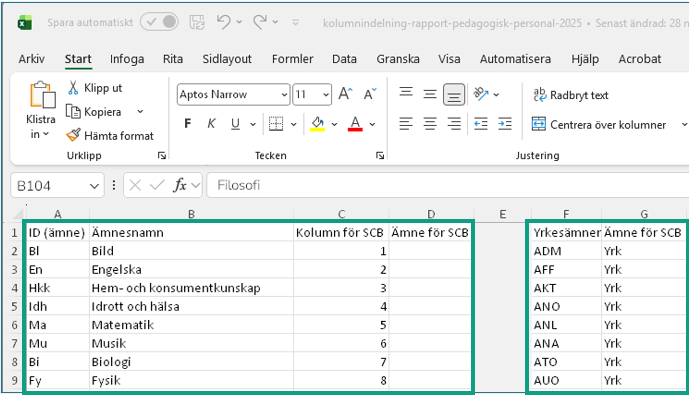The image size is (689, 395).
Task: Center the text horizontally
Action: click(430, 124)
